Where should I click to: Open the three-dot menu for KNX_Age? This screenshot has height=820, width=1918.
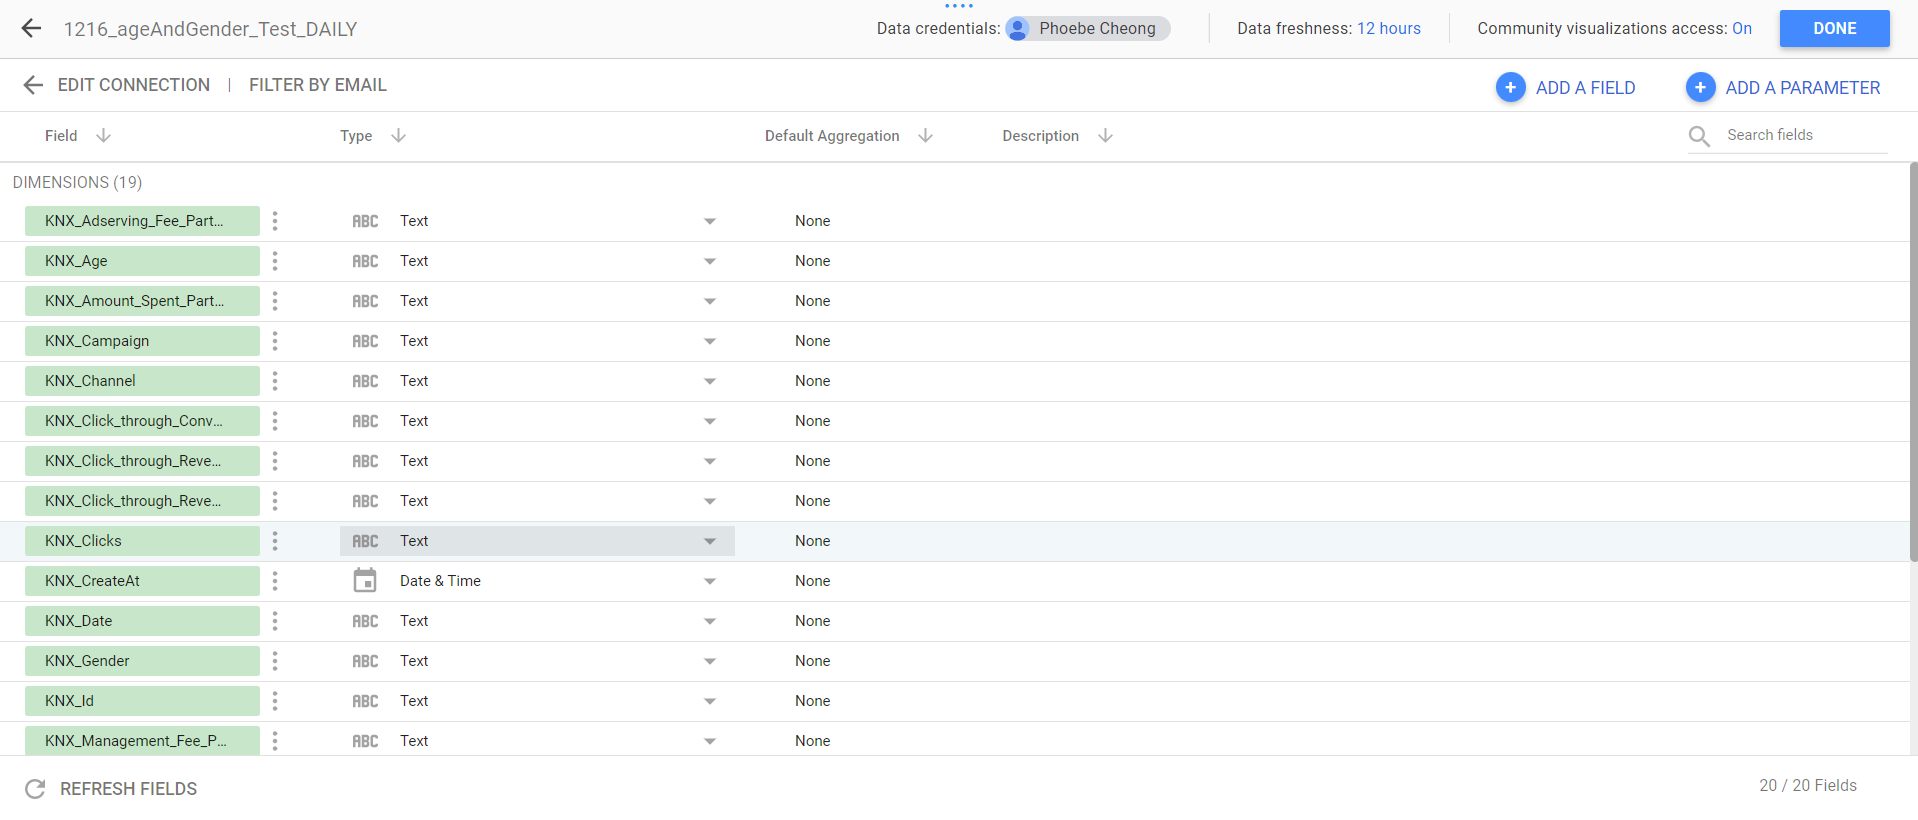tap(275, 261)
